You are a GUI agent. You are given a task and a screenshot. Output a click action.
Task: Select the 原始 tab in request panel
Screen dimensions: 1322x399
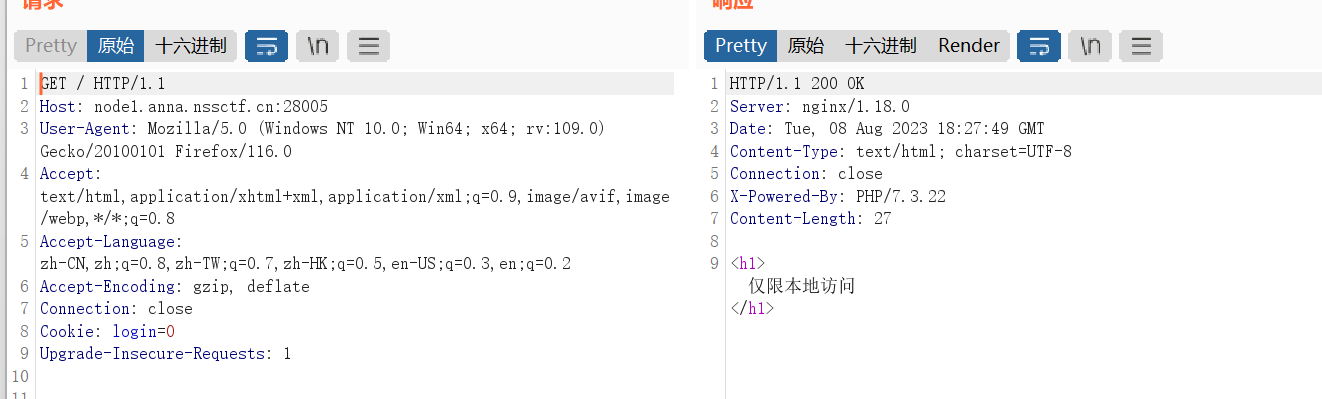click(115, 45)
